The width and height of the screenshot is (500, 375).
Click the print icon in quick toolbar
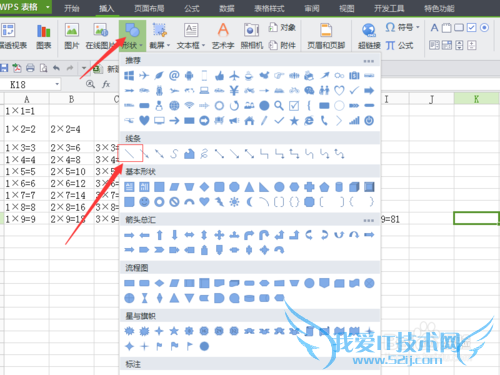click(x=30, y=68)
